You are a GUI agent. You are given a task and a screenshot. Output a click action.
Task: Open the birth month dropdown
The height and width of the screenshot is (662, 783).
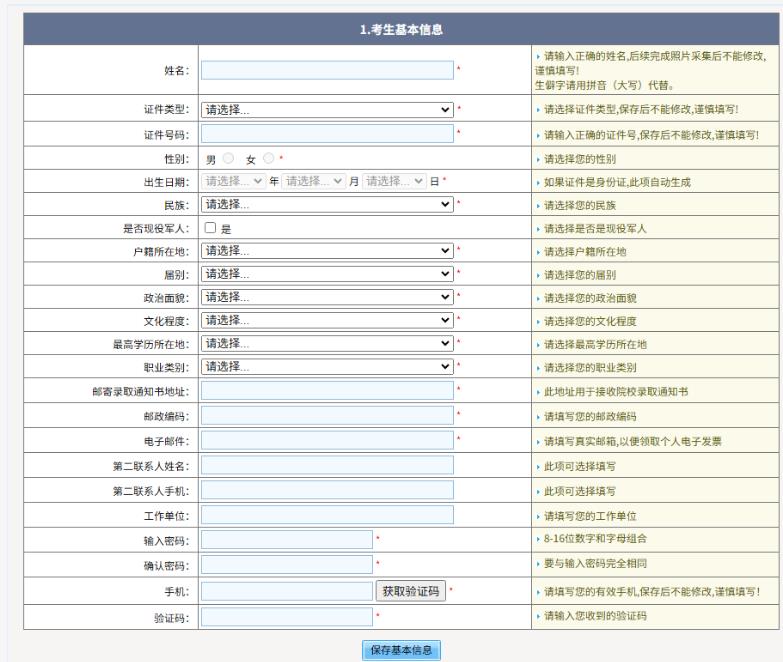[x=314, y=181]
